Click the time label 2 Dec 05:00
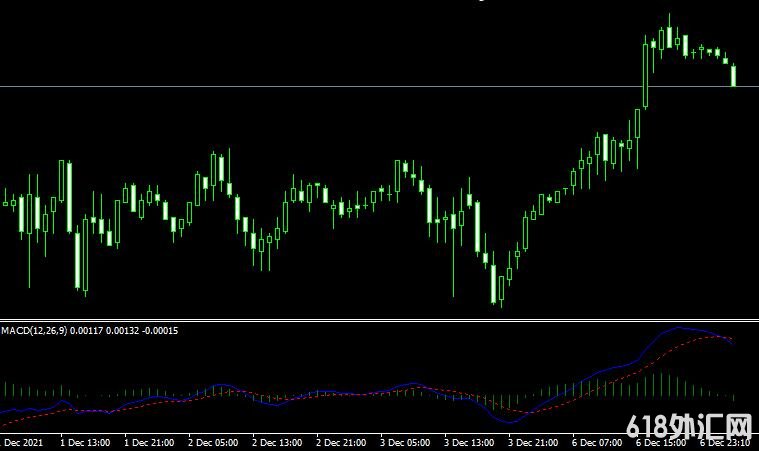 [x=213, y=443]
